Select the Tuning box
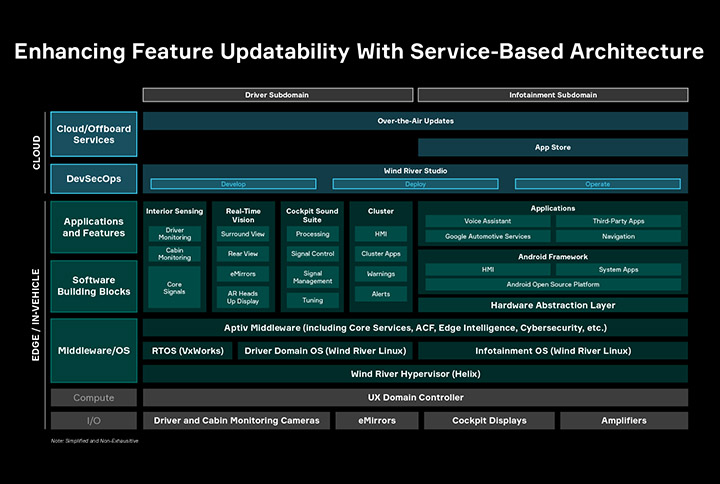 tap(313, 300)
